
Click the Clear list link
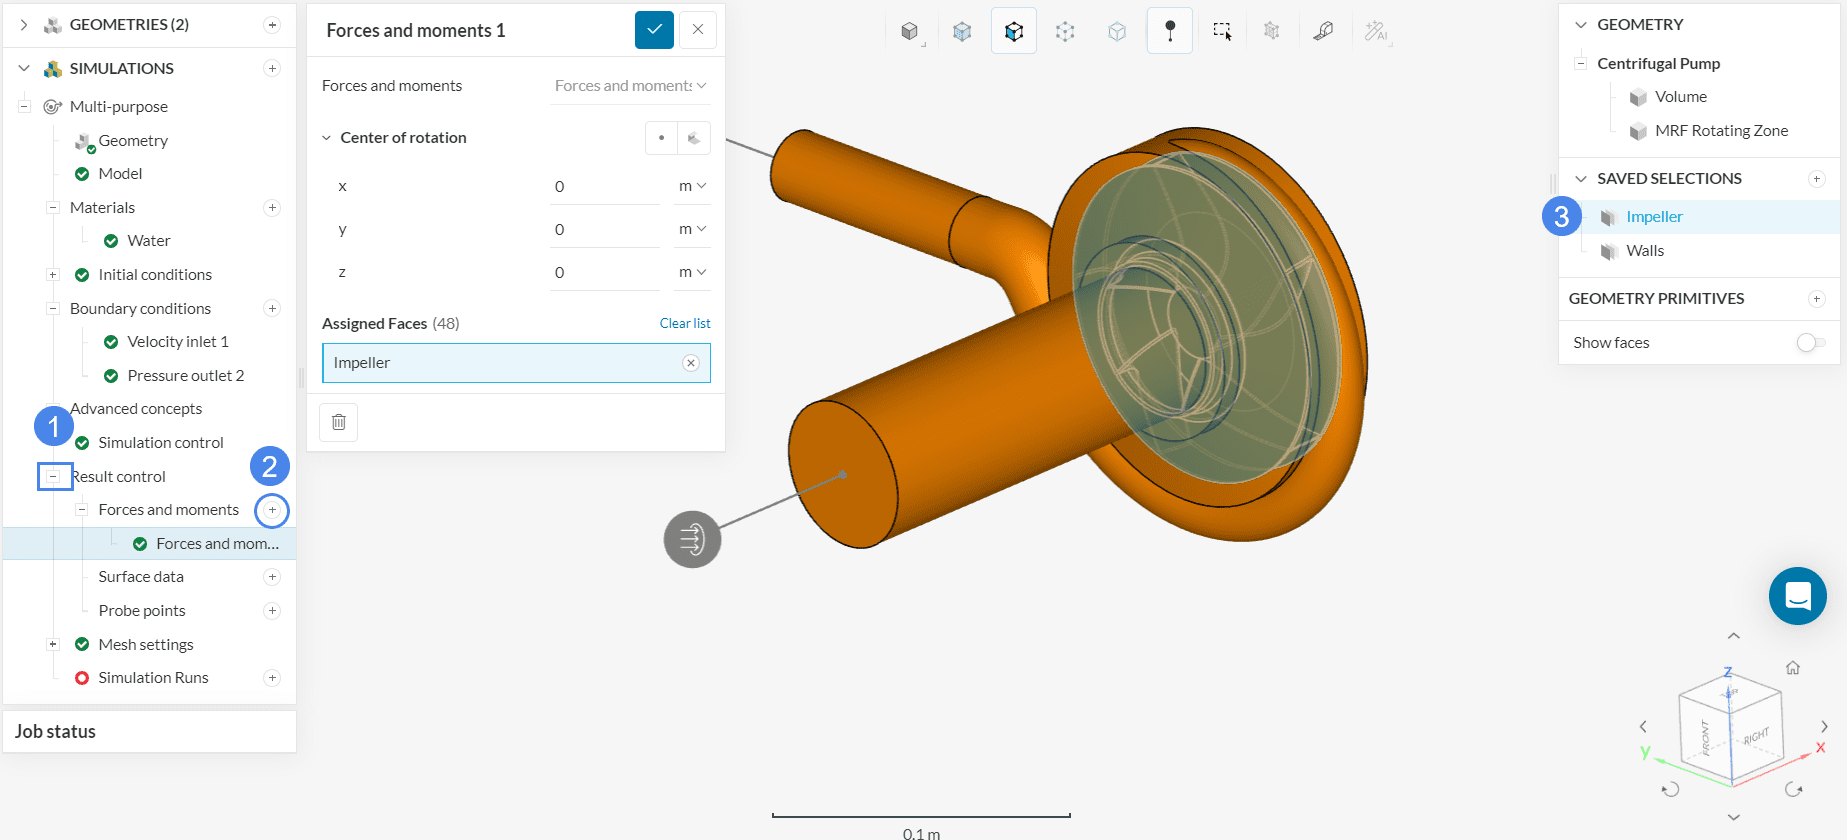(684, 323)
